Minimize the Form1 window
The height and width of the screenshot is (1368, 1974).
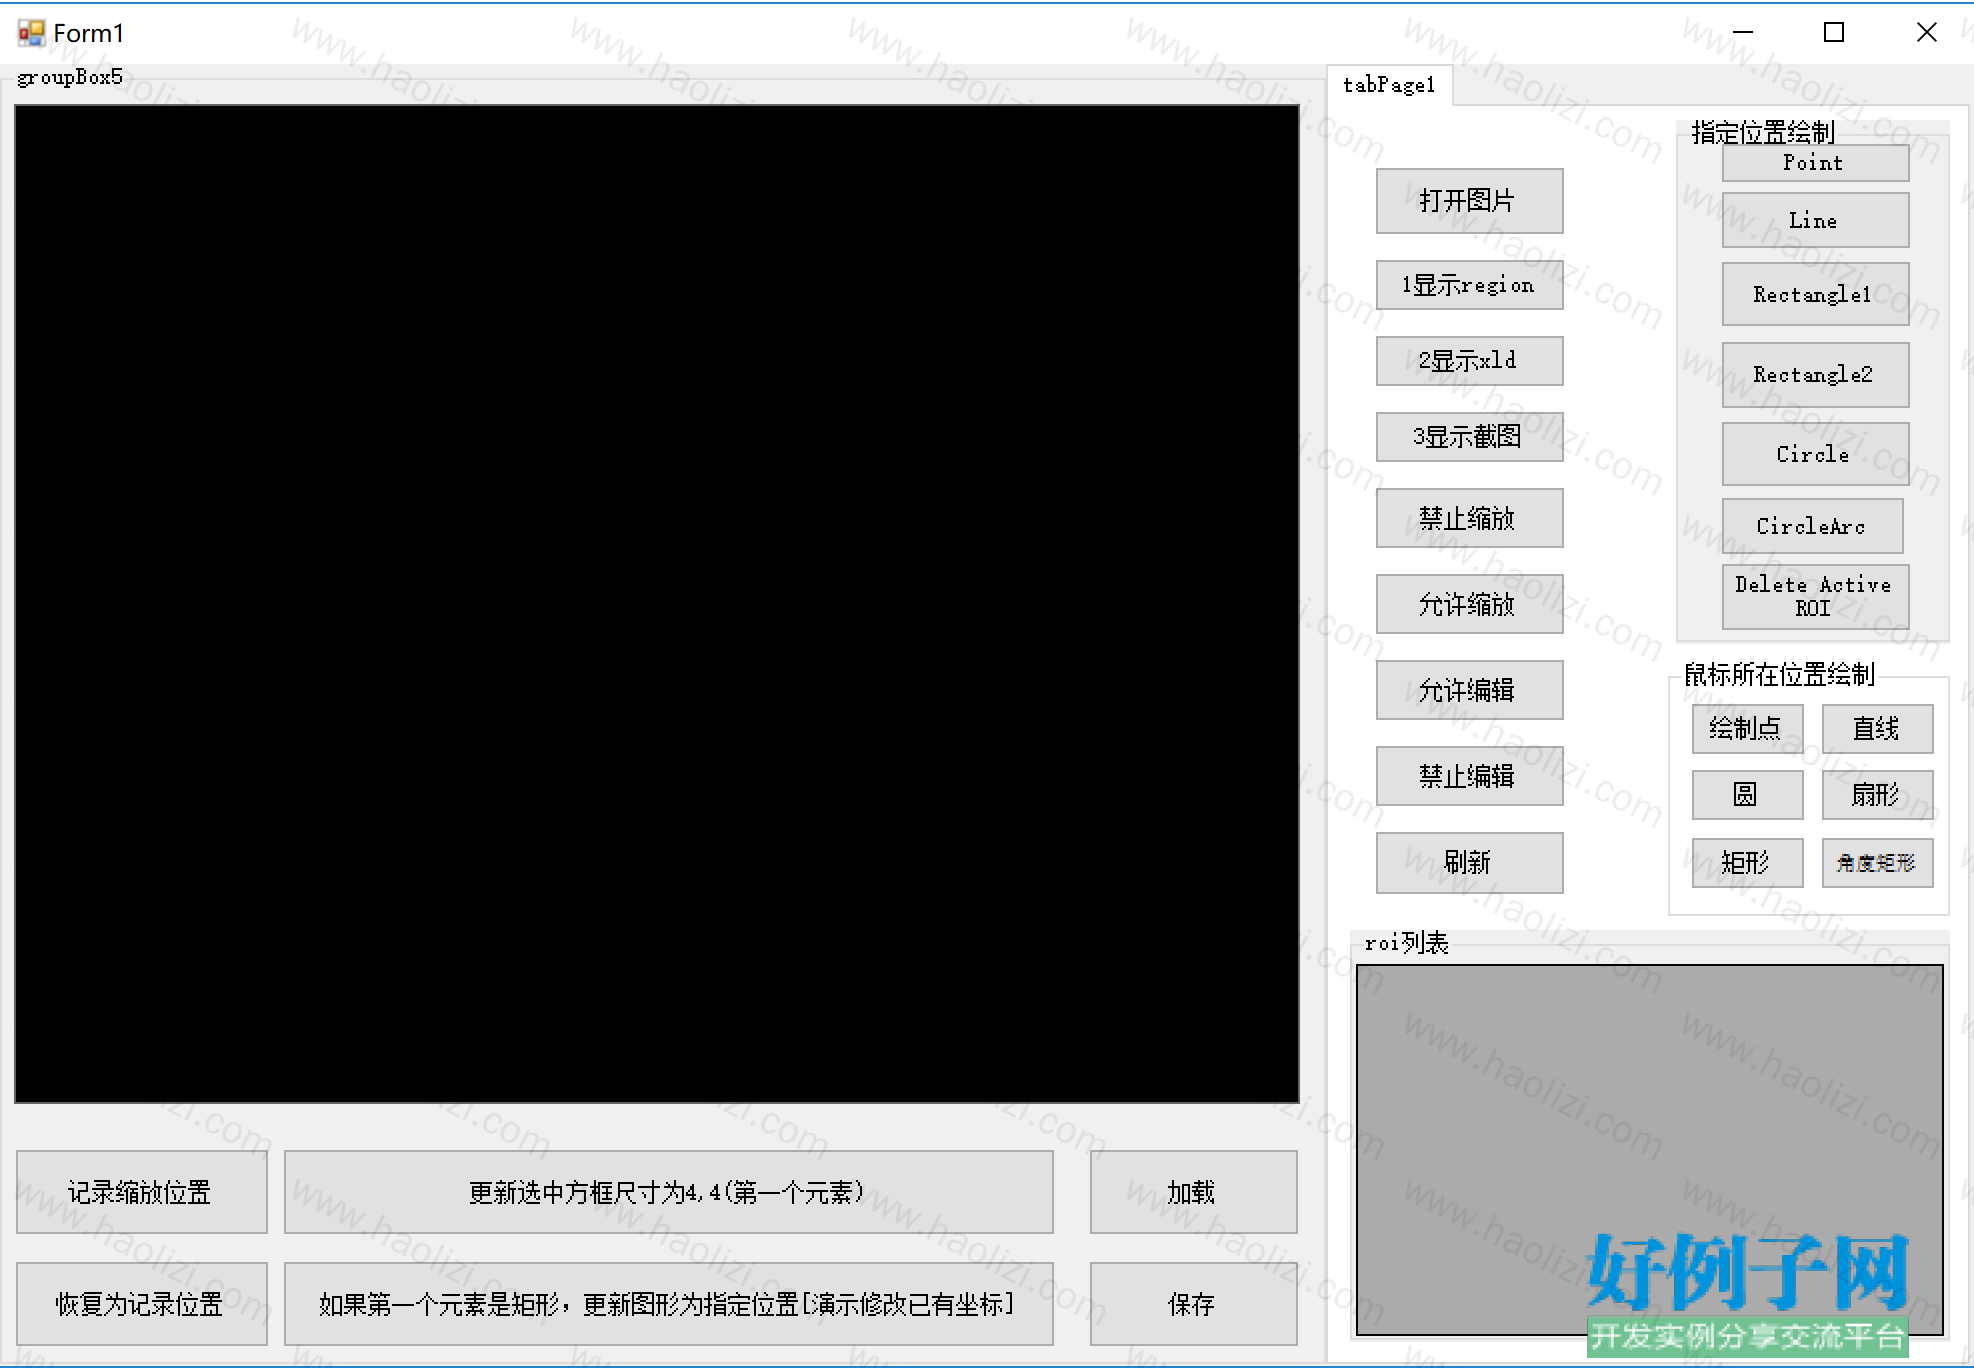(1743, 33)
